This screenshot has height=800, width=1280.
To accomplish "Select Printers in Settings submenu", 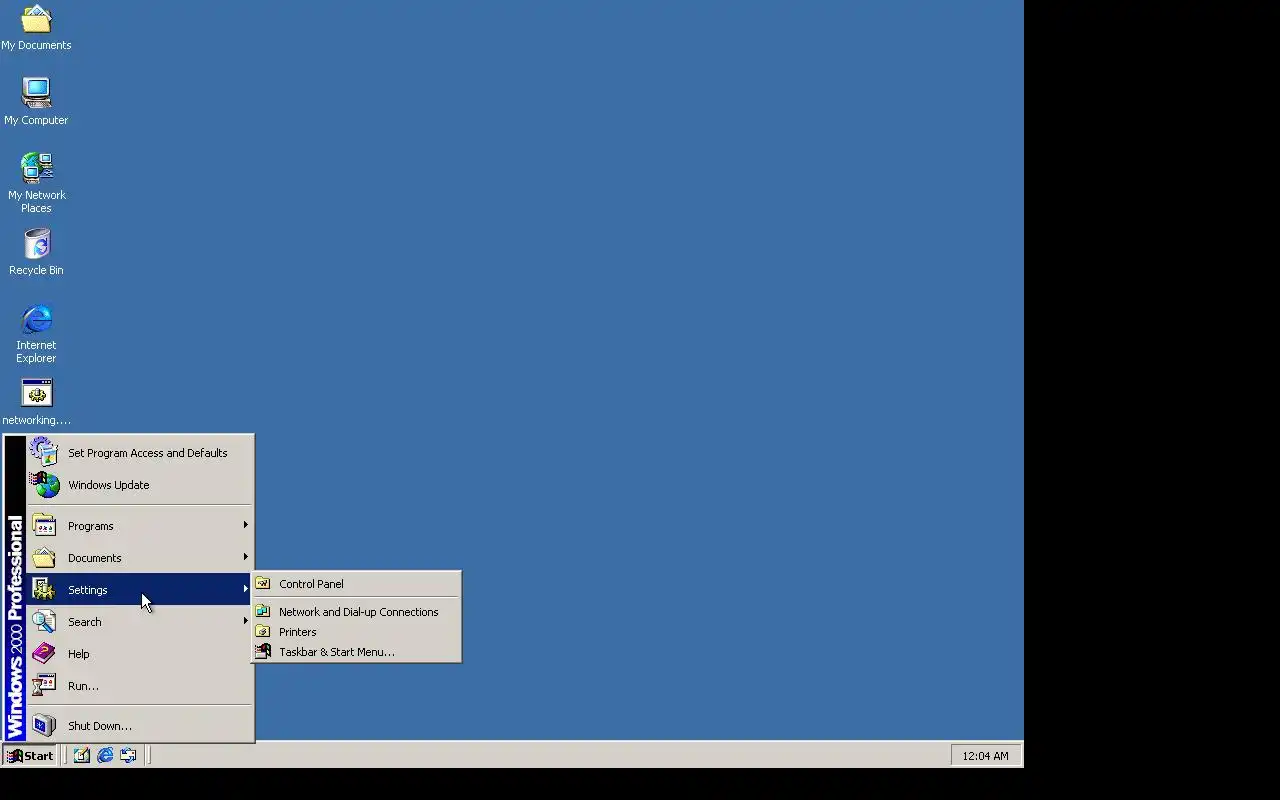I will click(x=357, y=632).
